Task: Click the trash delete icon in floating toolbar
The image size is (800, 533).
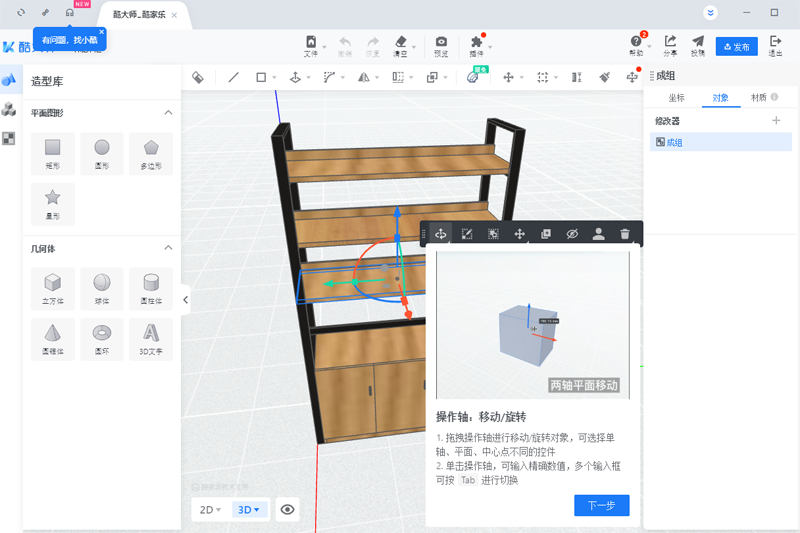Action: (625, 234)
